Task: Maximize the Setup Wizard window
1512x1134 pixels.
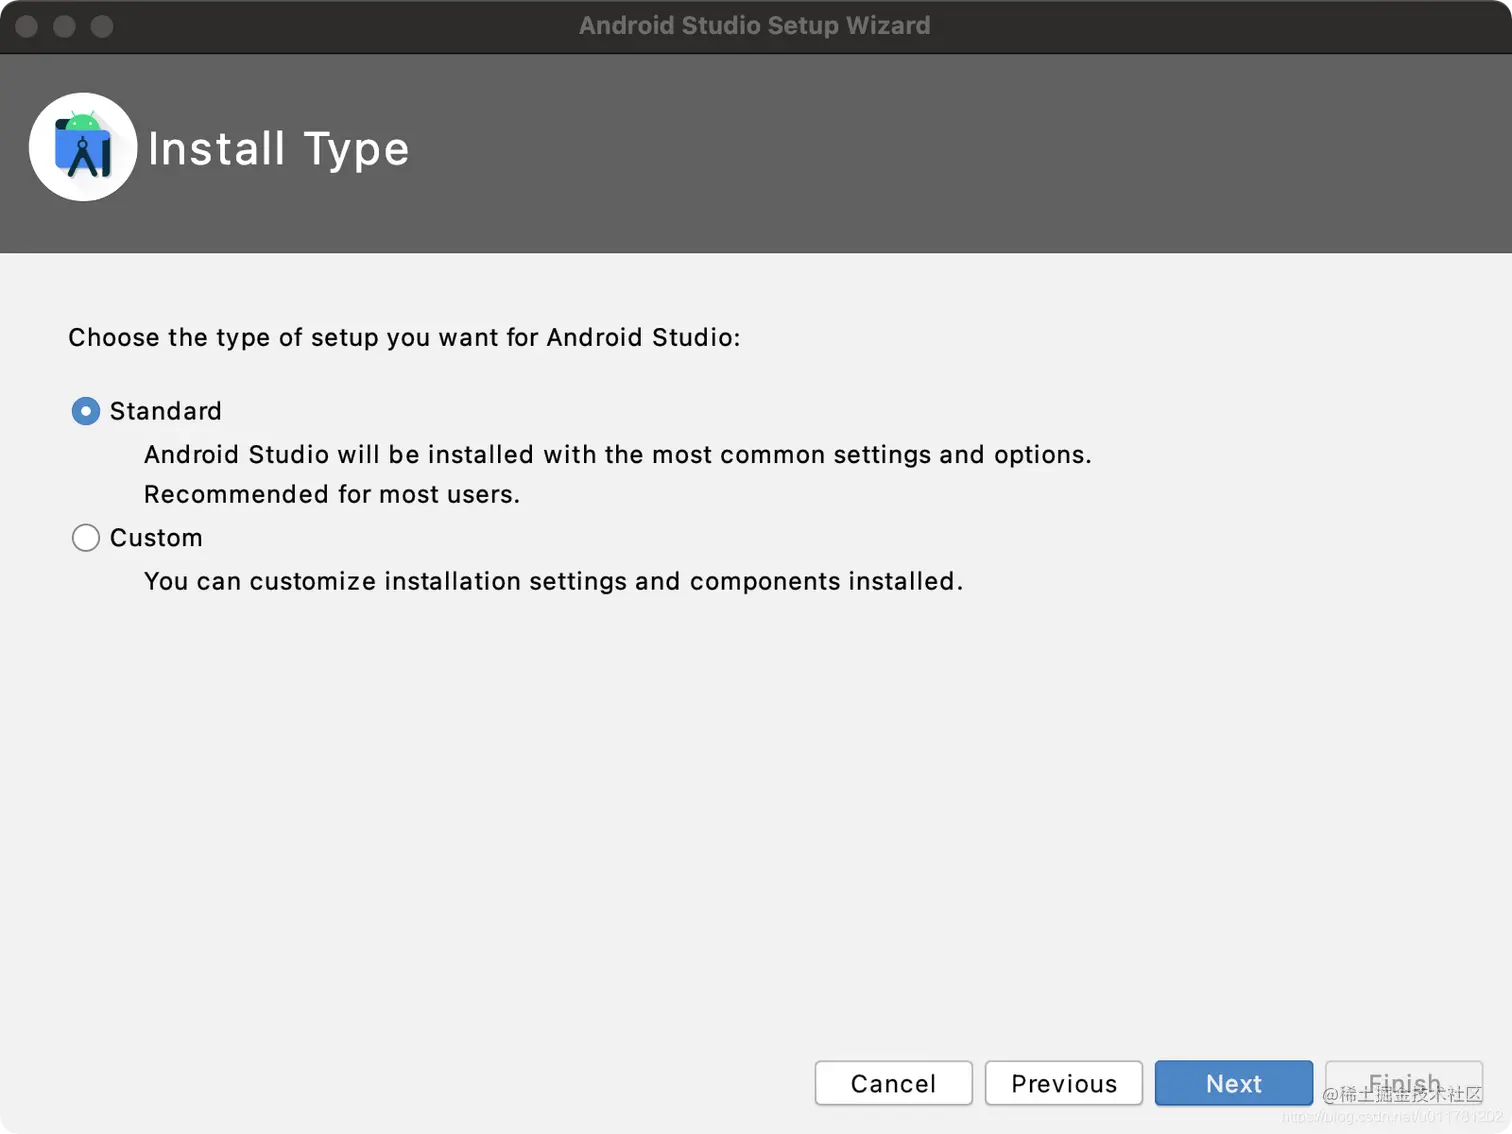Action: [x=102, y=26]
